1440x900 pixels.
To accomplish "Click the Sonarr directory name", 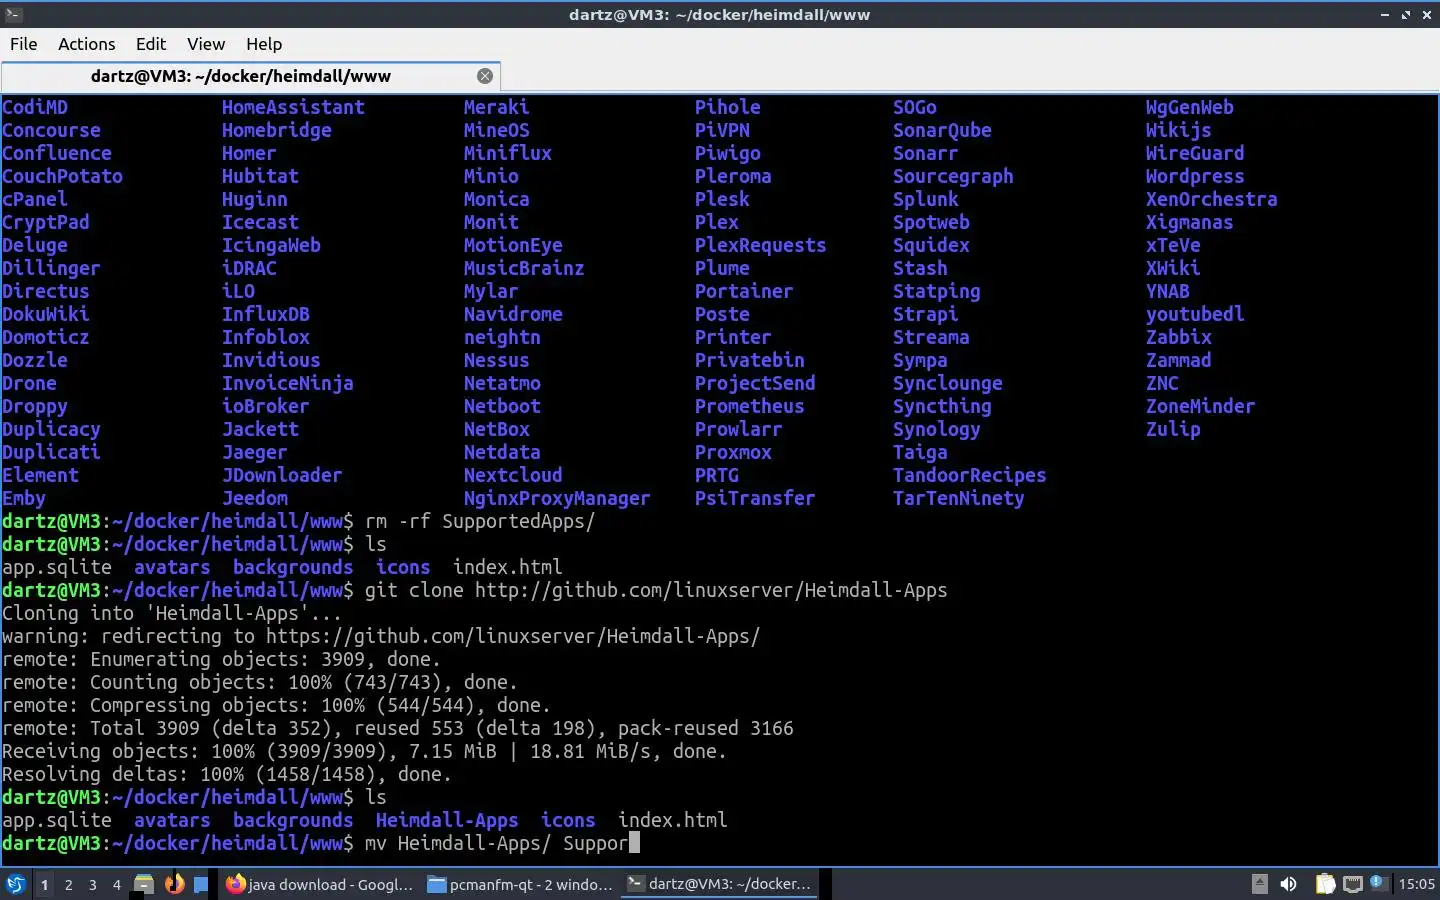I will point(926,153).
